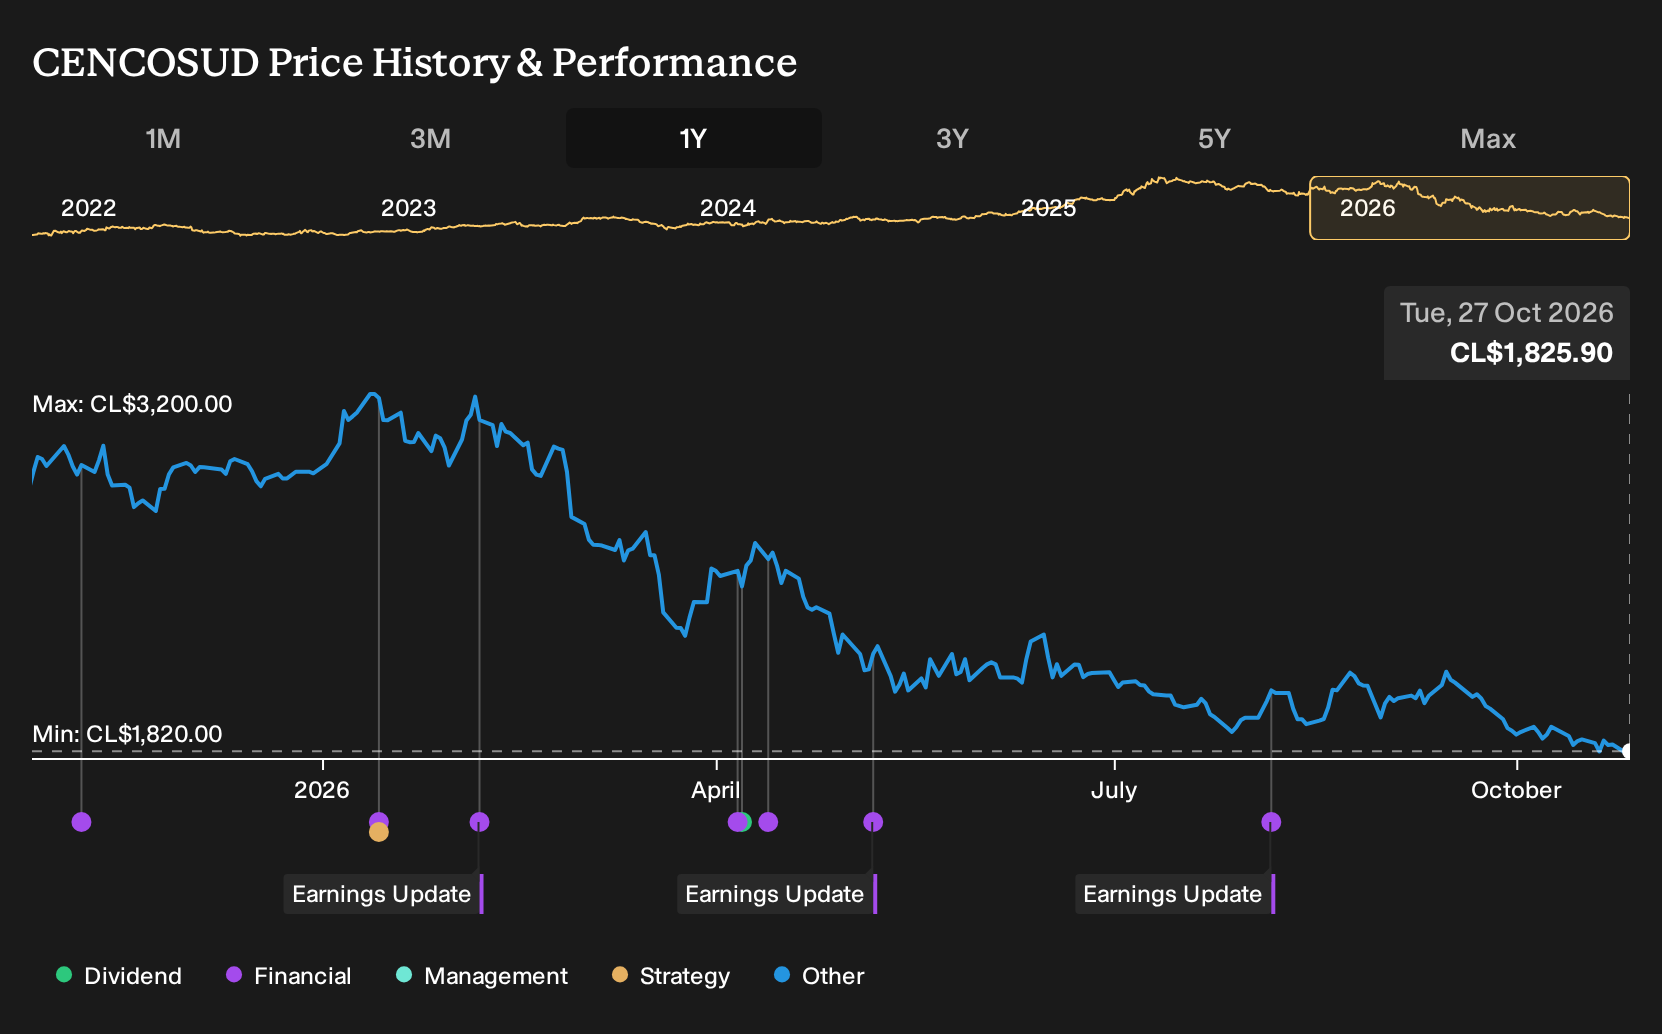Image resolution: width=1662 pixels, height=1034 pixels.
Task: Choose the 1Y range tab
Action: (693, 138)
